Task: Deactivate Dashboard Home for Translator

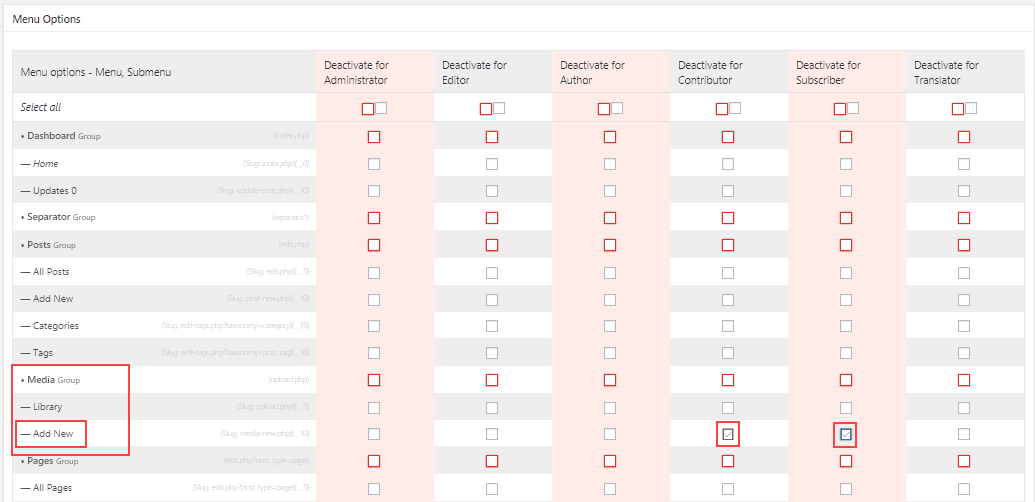Action: coord(964,164)
